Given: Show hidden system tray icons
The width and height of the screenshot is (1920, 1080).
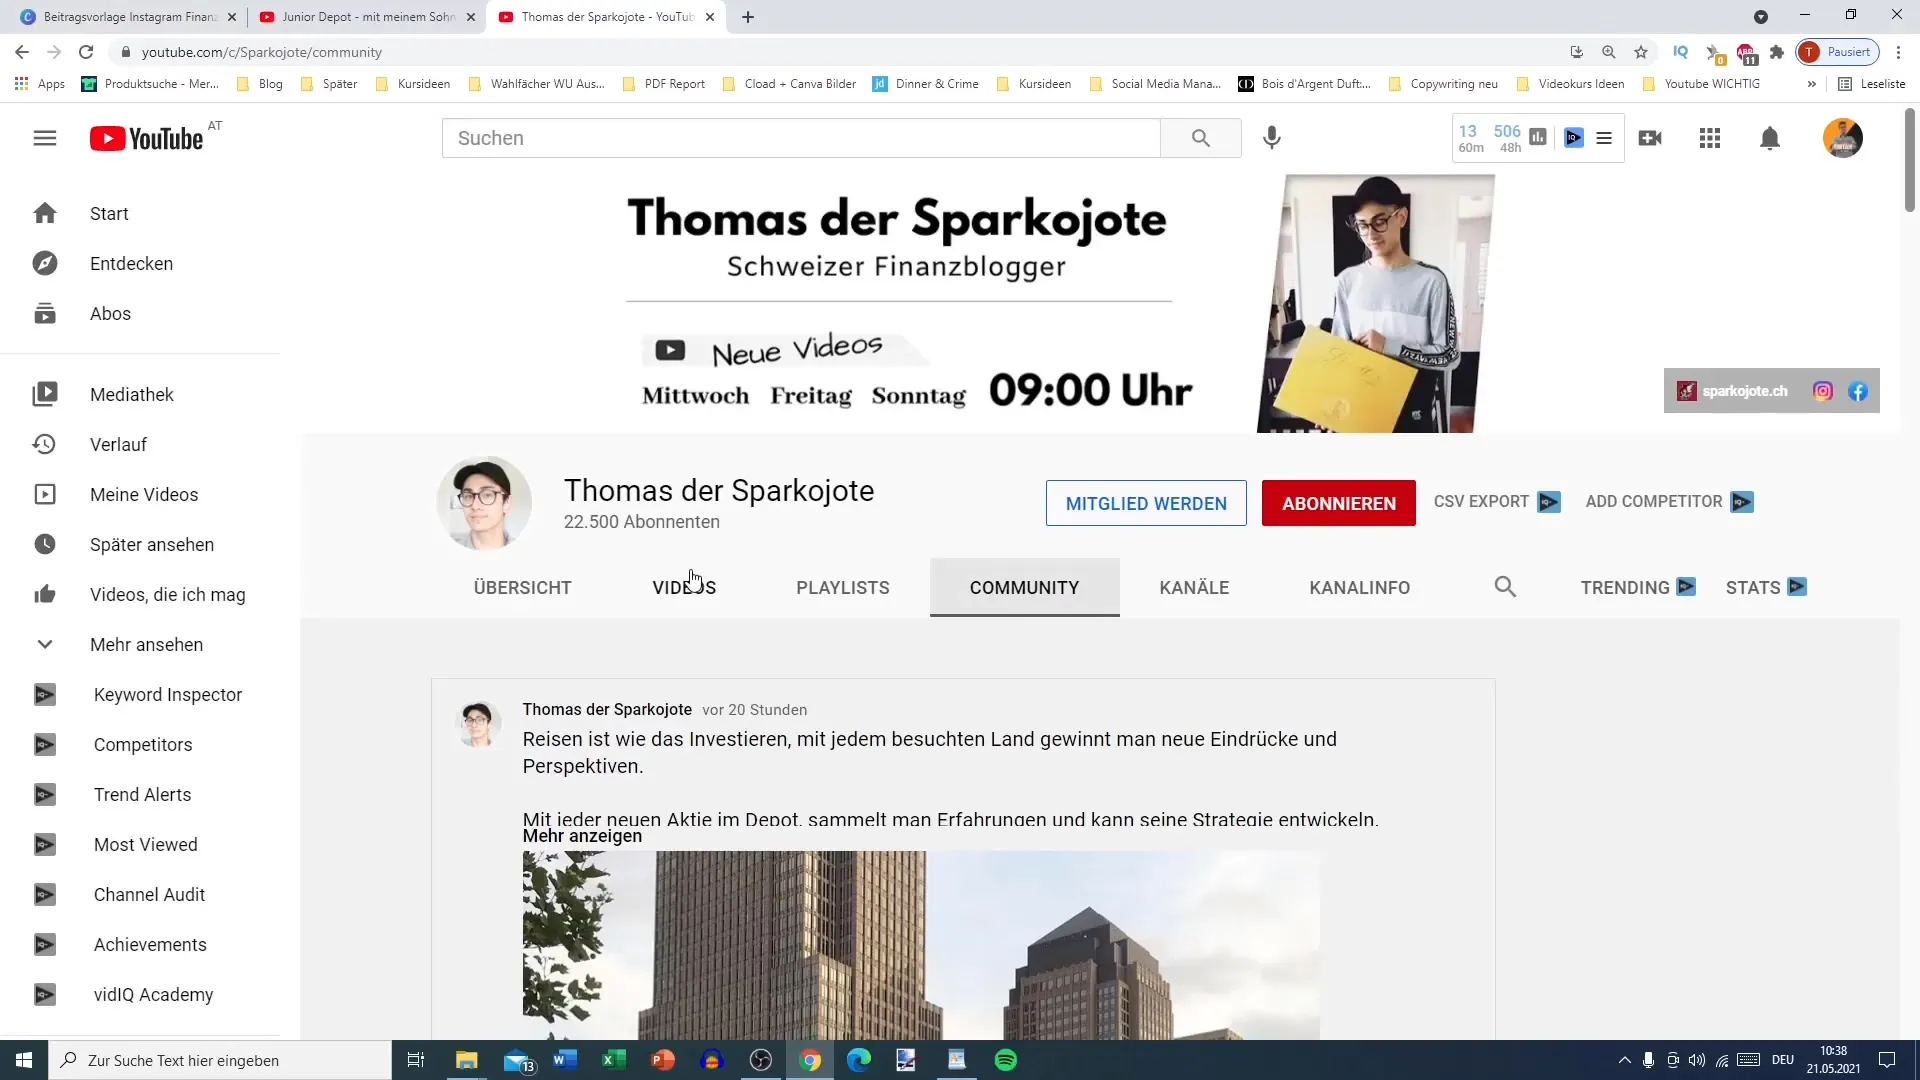Looking at the screenshot, I should [1624, 1060].
